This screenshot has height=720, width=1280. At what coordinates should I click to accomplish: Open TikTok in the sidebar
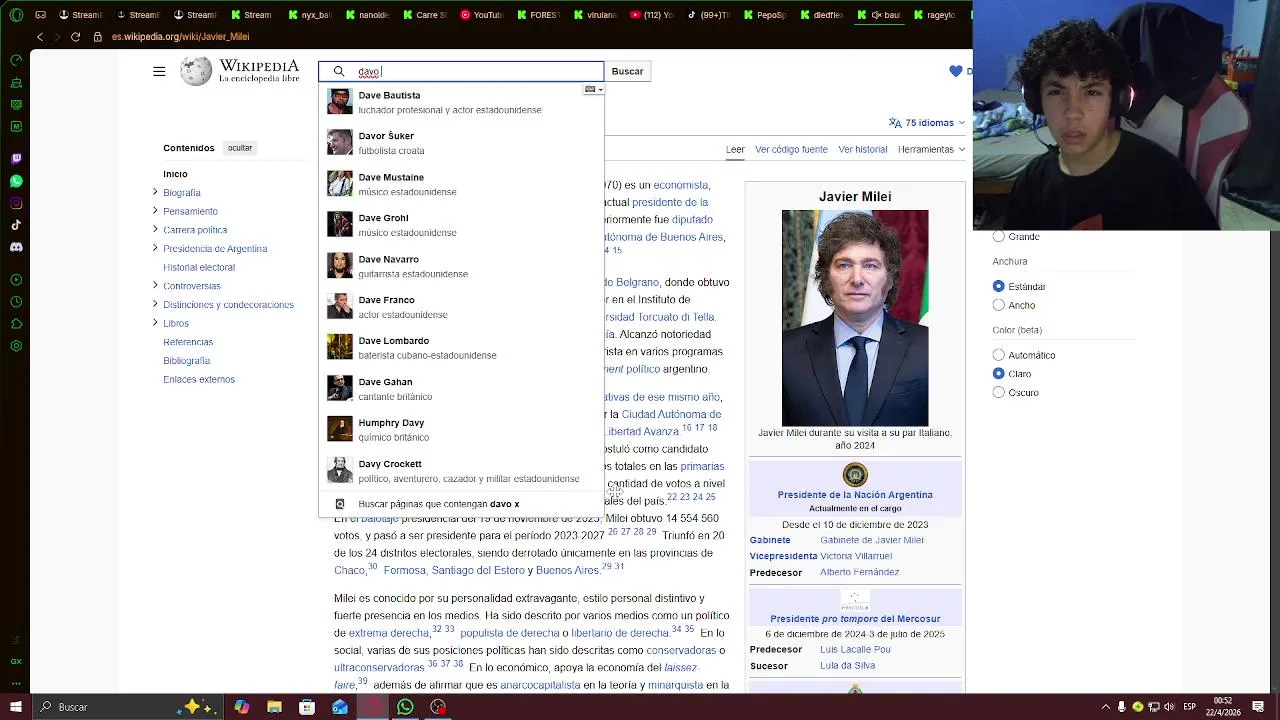coord(16,225)
